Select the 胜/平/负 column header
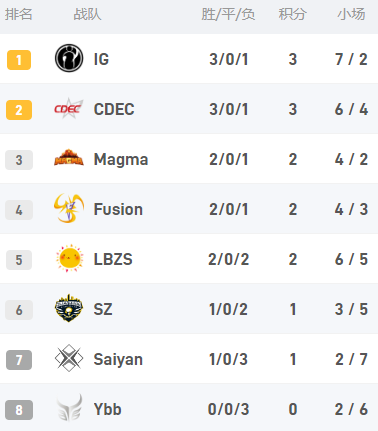 pyautogui.click(x=228, y=14)
